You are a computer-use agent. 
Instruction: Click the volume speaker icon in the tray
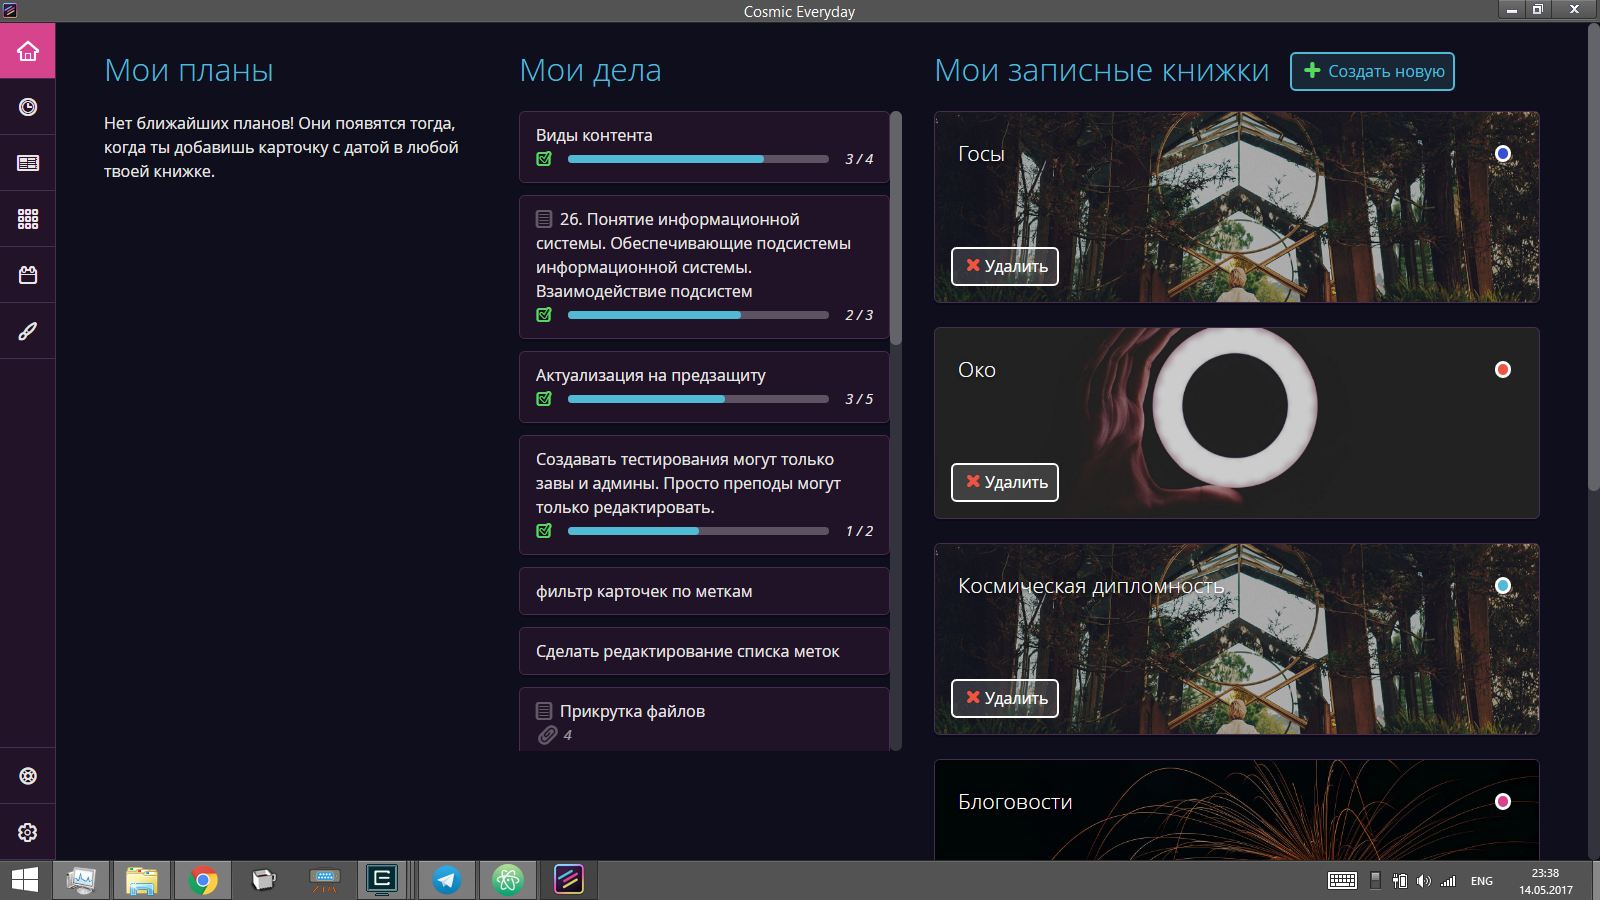(1424, 881)
